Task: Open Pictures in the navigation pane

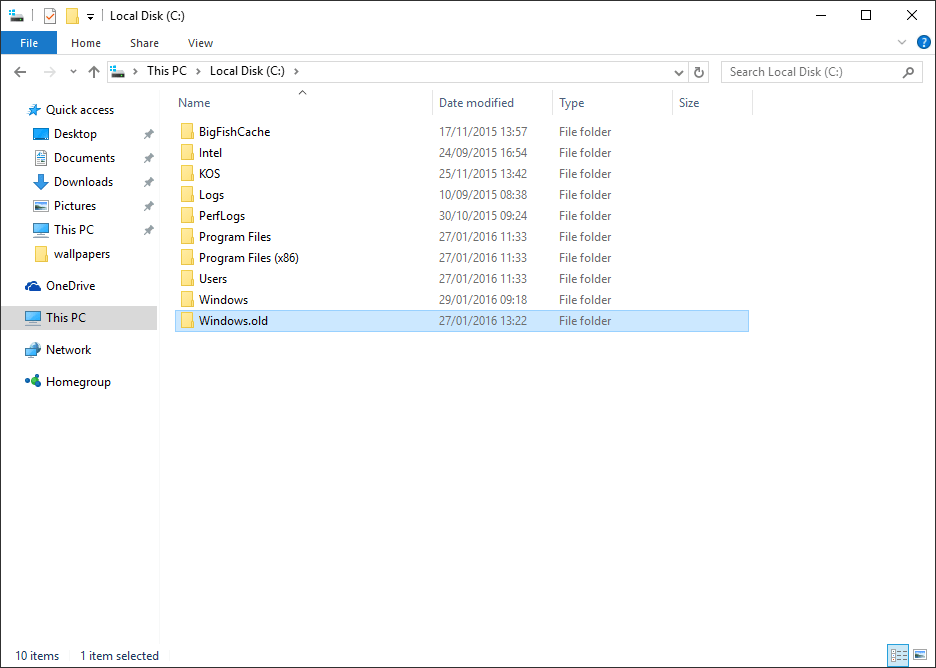Action: (x=75, y=205)
